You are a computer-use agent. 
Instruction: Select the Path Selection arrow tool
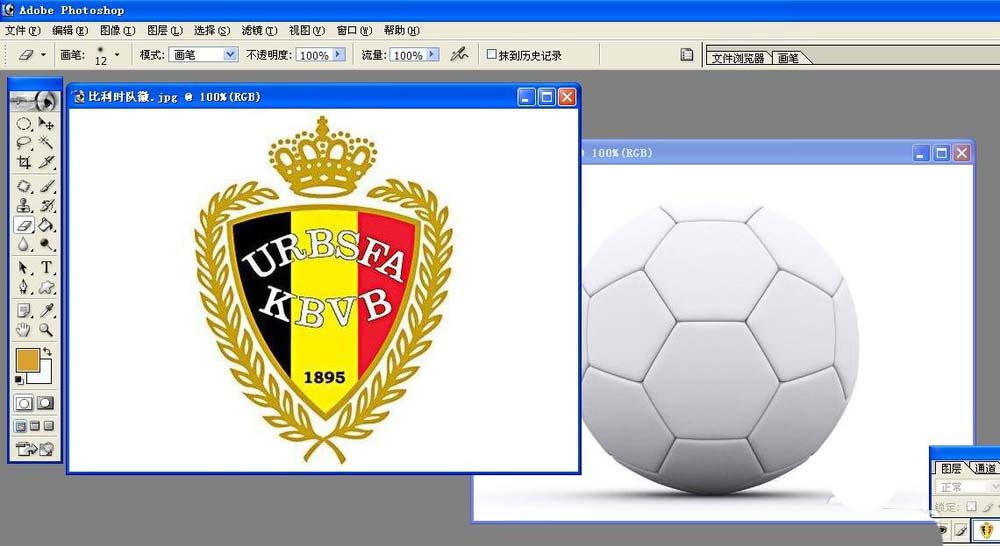point(24,268)
